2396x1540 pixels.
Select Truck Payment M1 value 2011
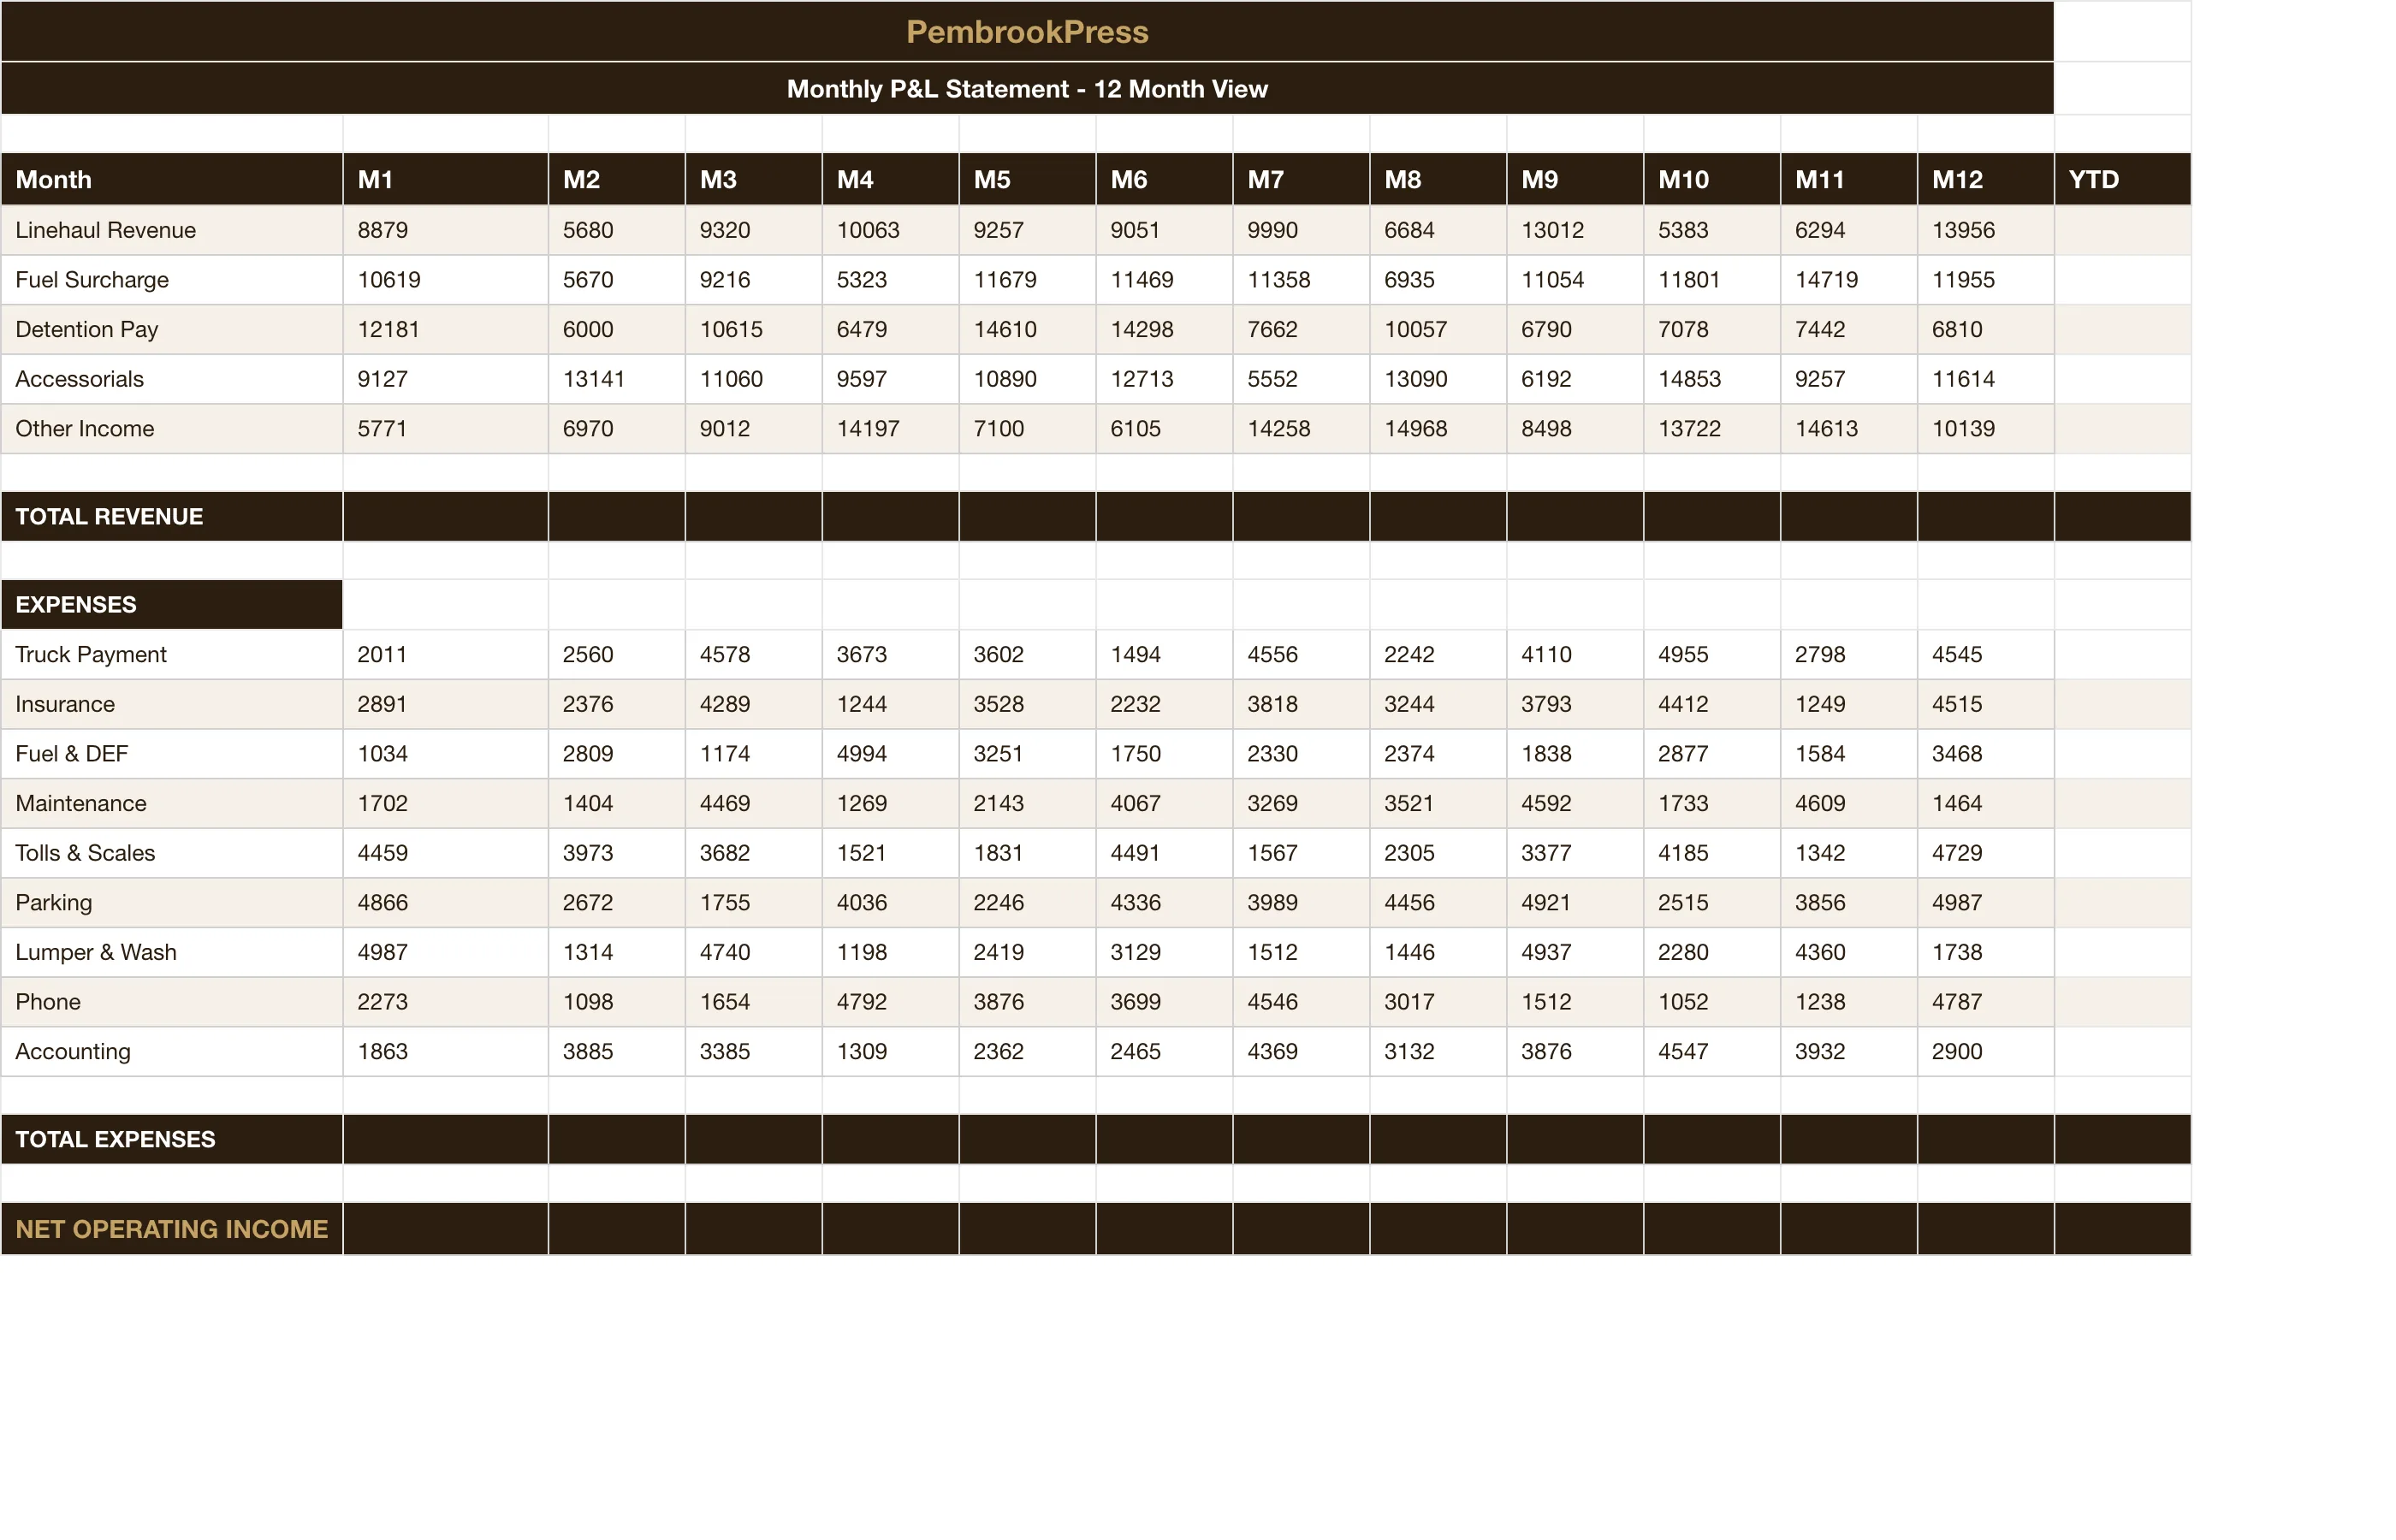pos(445,654)
